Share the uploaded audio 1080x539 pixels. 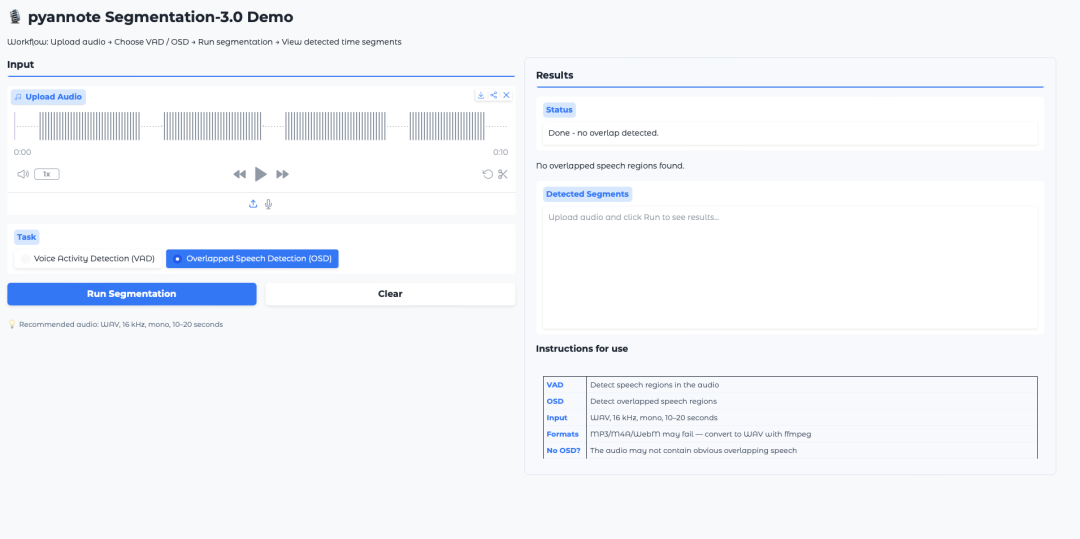pyautogui.click(x=494, y=95)
